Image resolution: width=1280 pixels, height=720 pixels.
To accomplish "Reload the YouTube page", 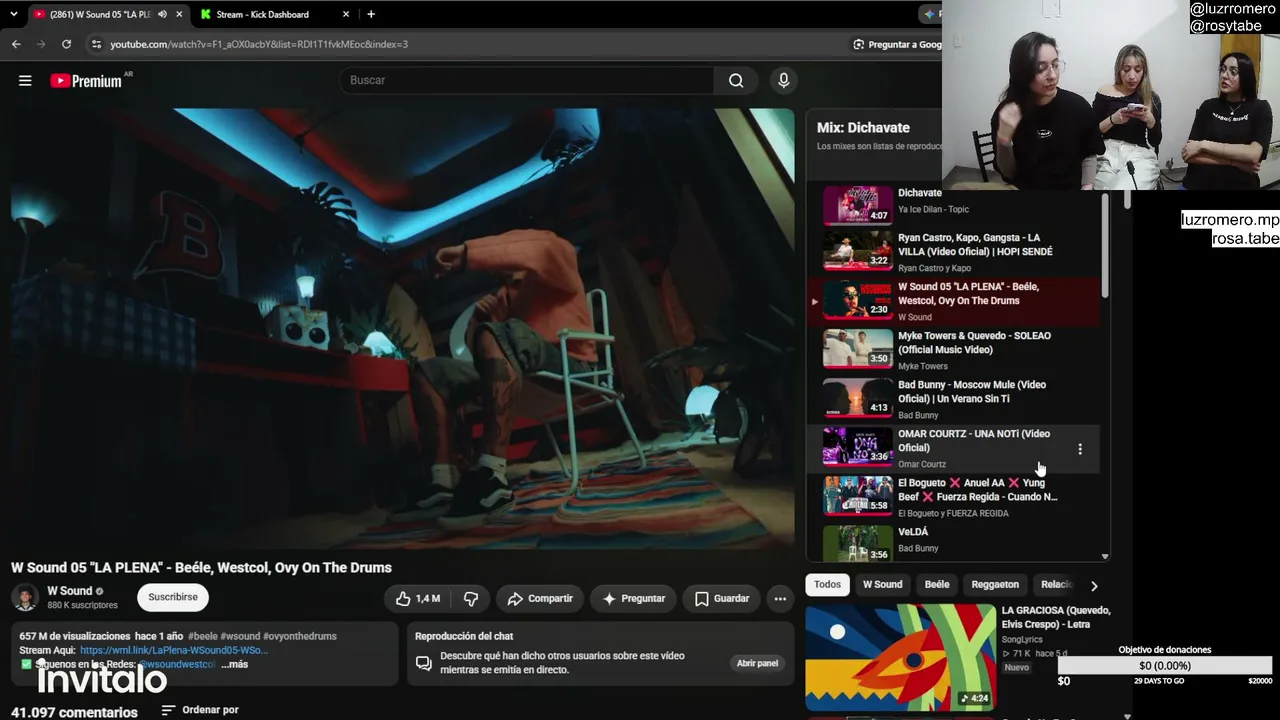I will pos(66,44).
